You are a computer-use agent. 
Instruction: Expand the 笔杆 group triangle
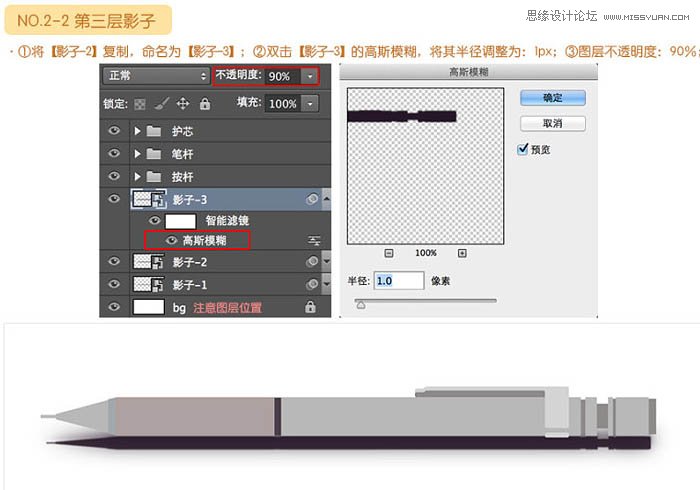(x=138, y=154)
